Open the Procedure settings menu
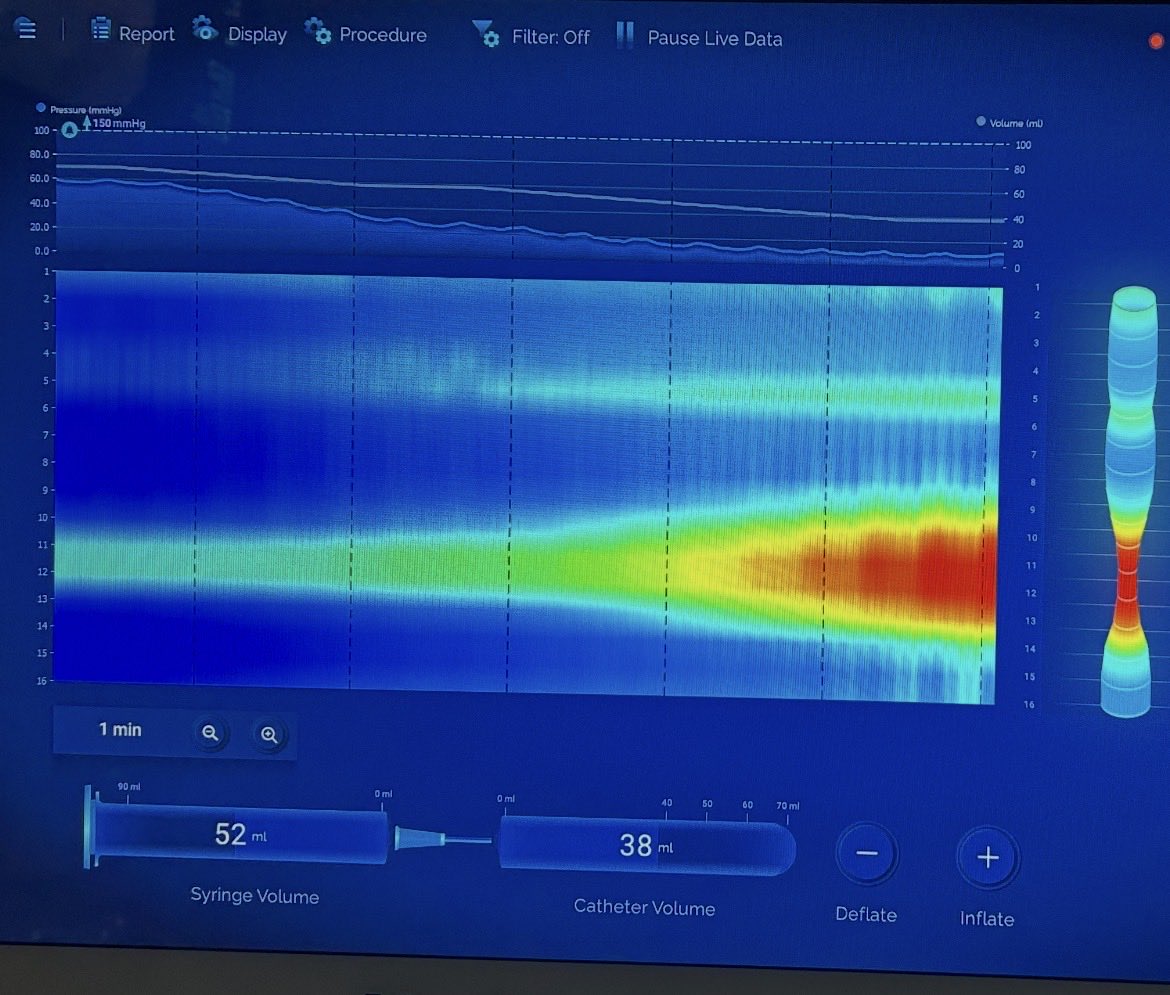The height and width of the screenshot is (995, 1170). [x=366, y=34]
